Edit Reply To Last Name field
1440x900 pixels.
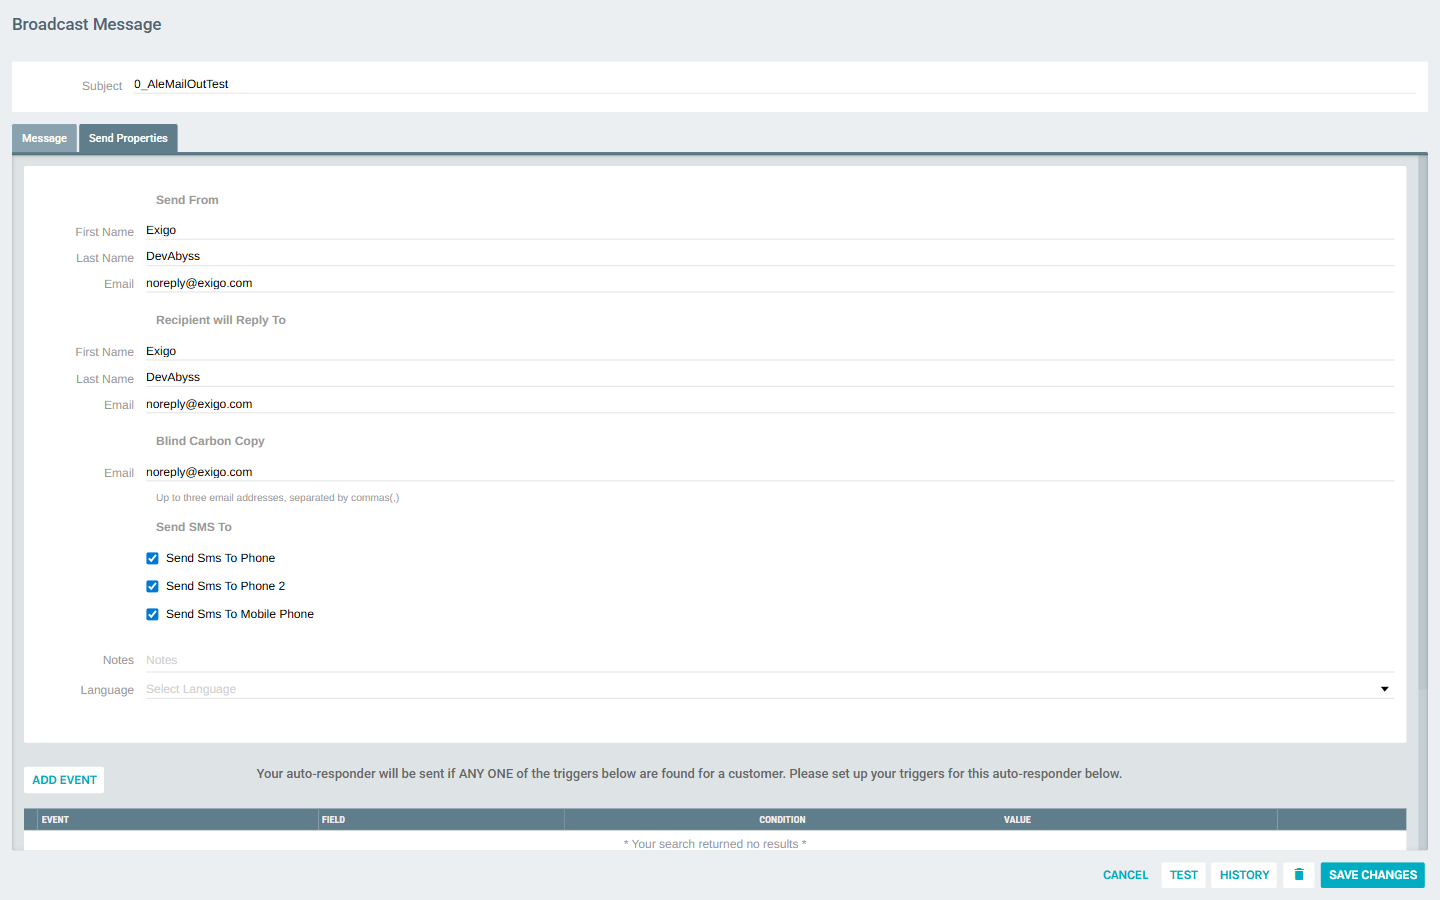pyautogui.click(x=769, y=377)
